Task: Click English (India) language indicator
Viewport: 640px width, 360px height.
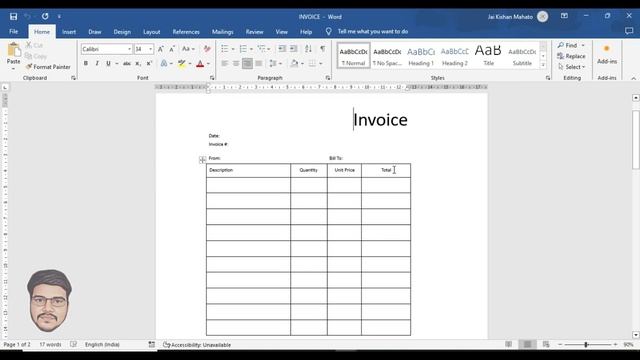Action: click(102, 344)
